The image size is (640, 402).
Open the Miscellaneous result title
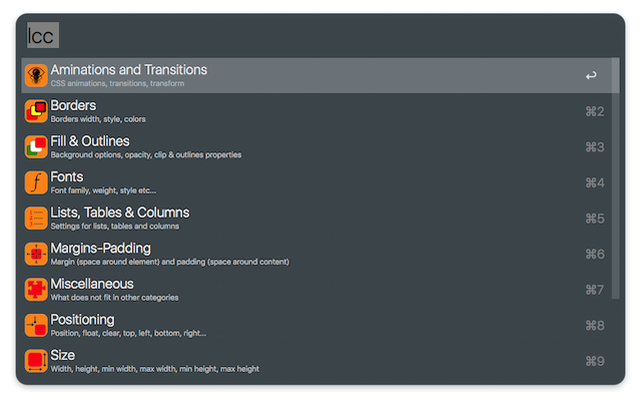click(x=92, y=284)
